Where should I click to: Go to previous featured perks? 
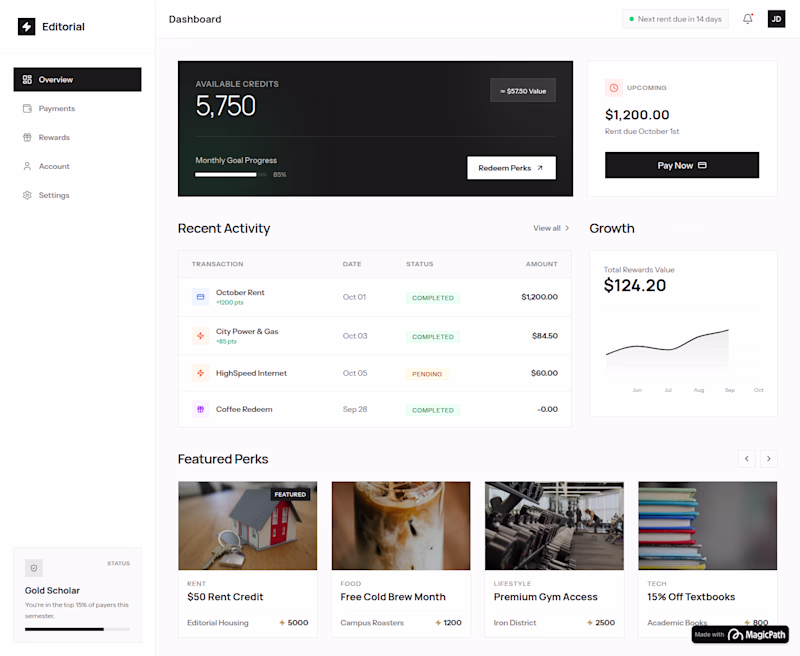pos(746,459)
